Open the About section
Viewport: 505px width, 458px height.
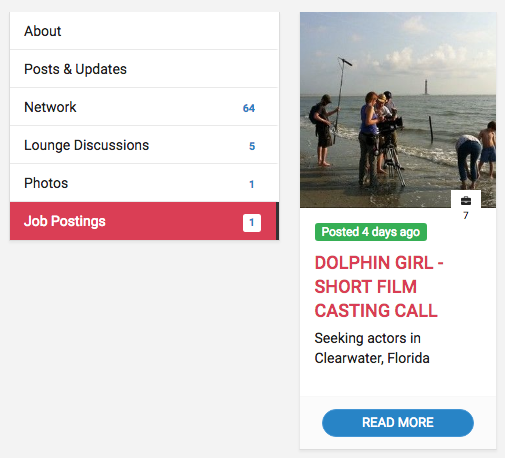[x=144, y=31]
